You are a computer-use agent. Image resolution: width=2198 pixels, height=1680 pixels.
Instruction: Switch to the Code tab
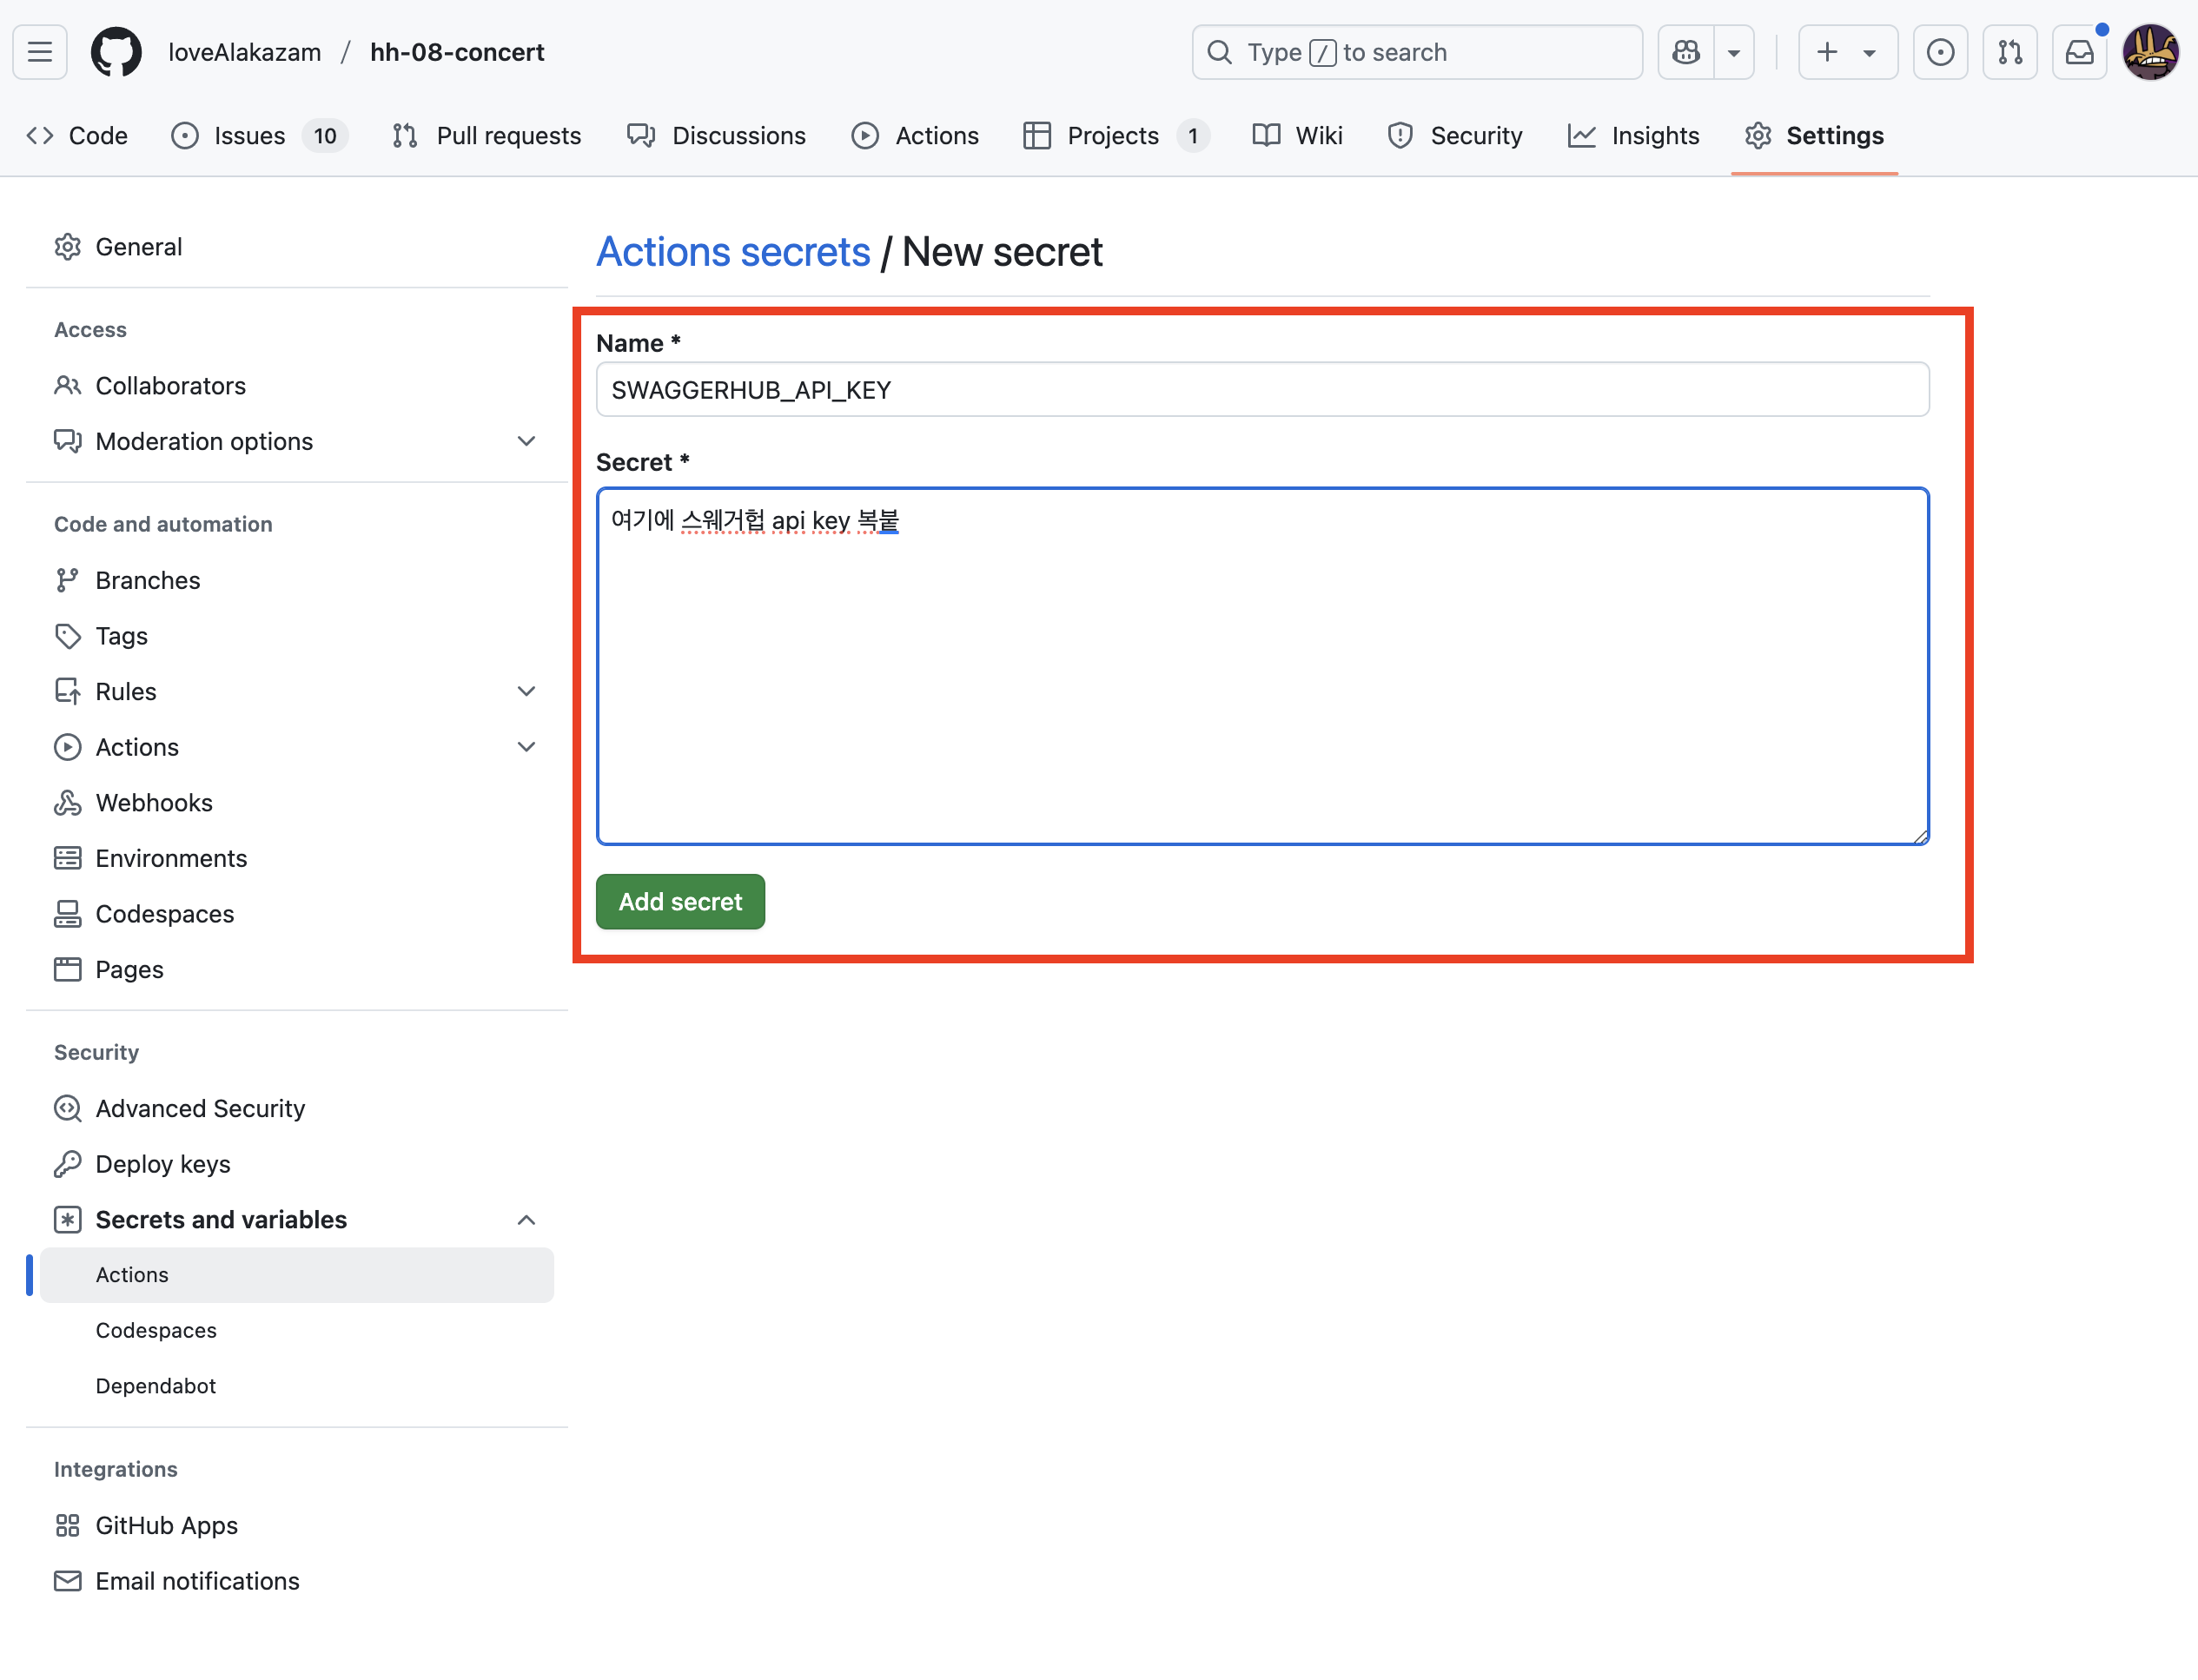click(x=78, y=136)
